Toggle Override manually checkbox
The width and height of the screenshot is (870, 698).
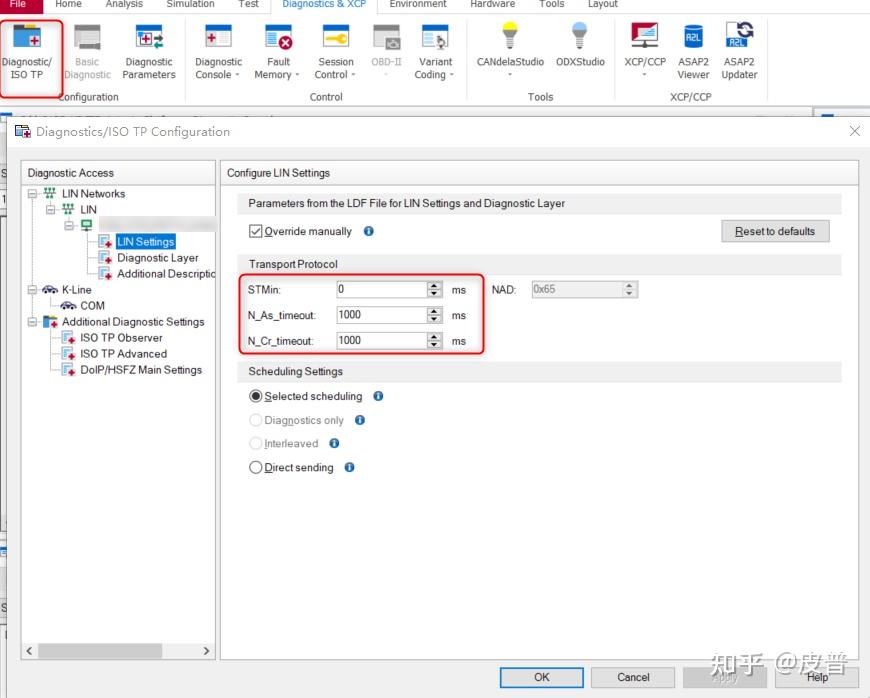click(255, 231)
